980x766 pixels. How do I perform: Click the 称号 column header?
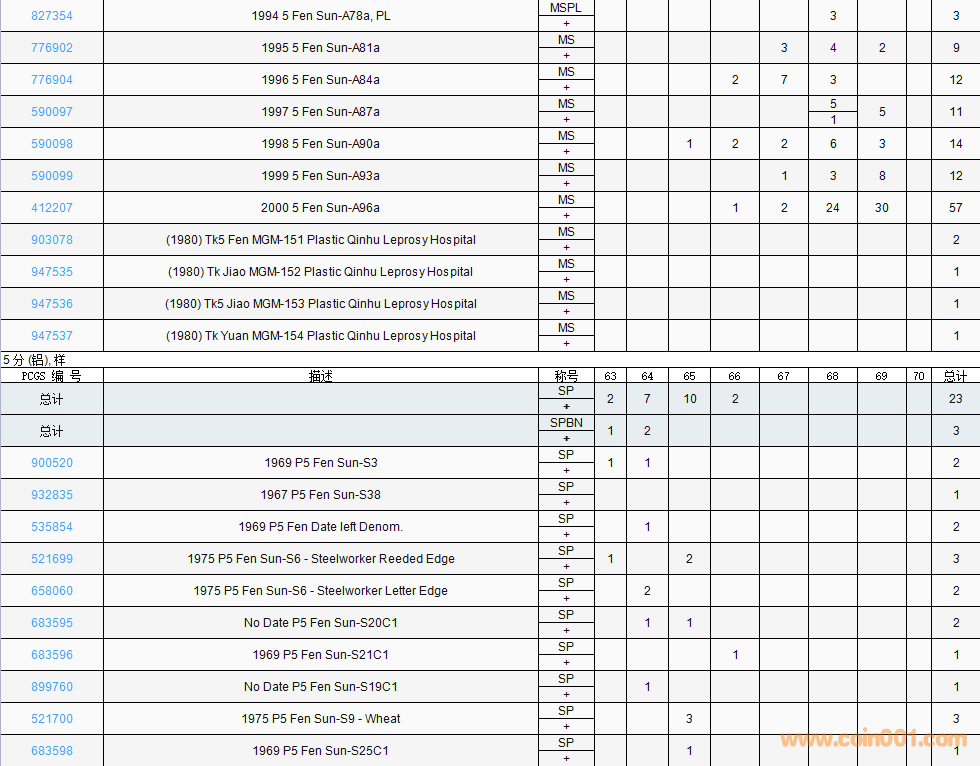566,376
